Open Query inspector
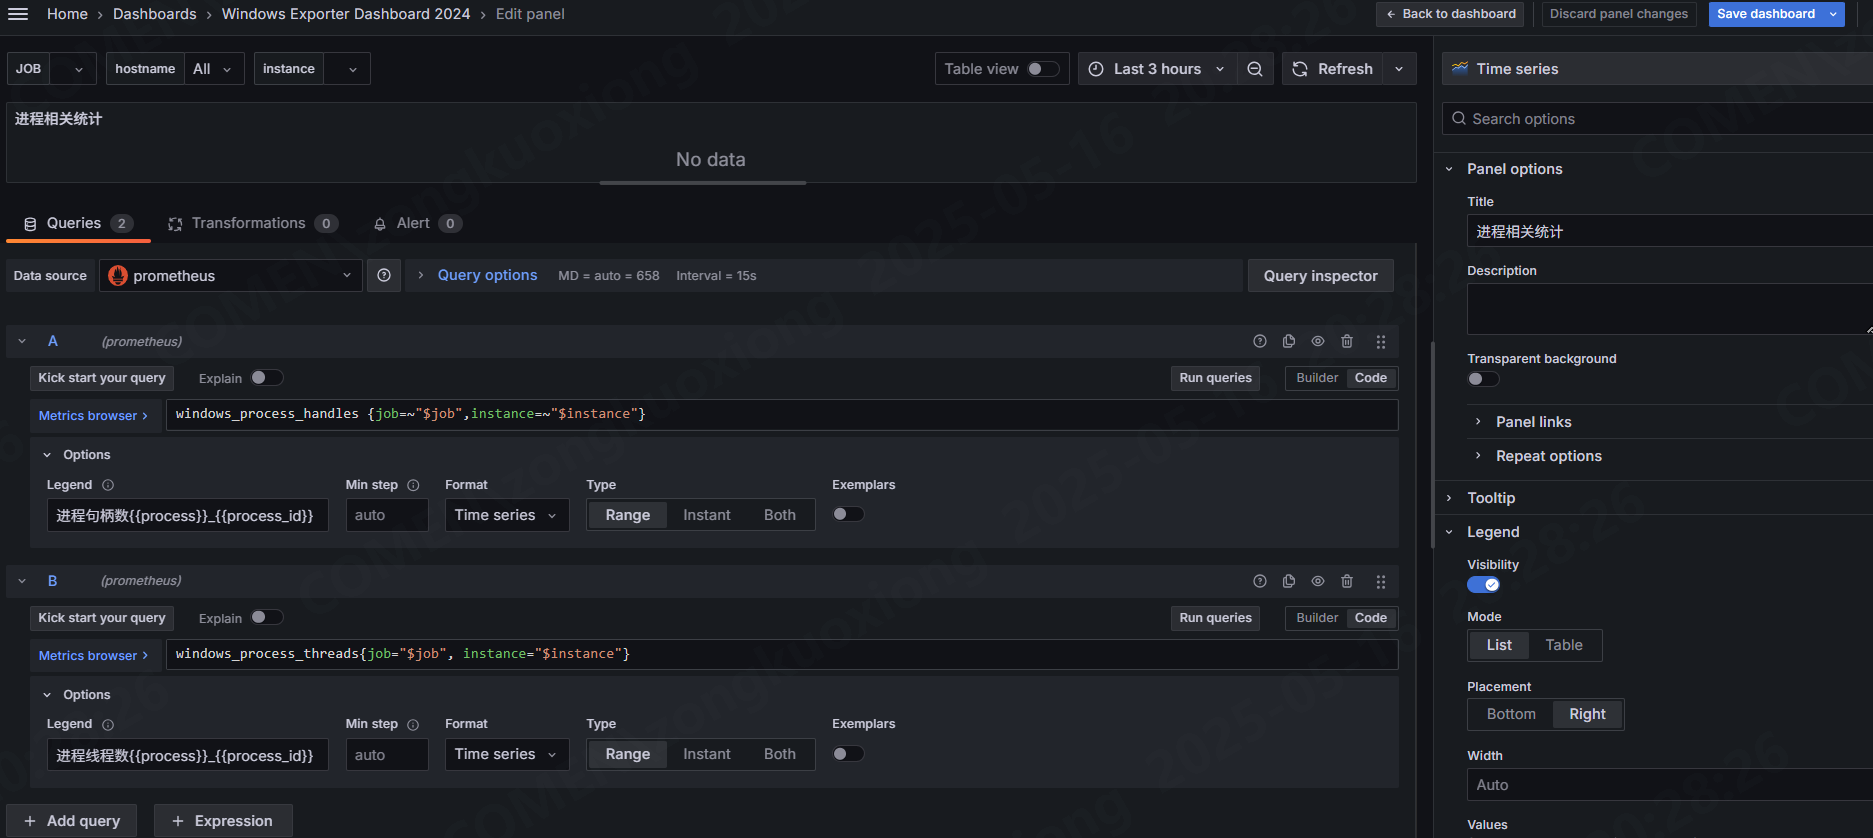The width and height of the screenshot is (1873, 838). coord(1320,276)
